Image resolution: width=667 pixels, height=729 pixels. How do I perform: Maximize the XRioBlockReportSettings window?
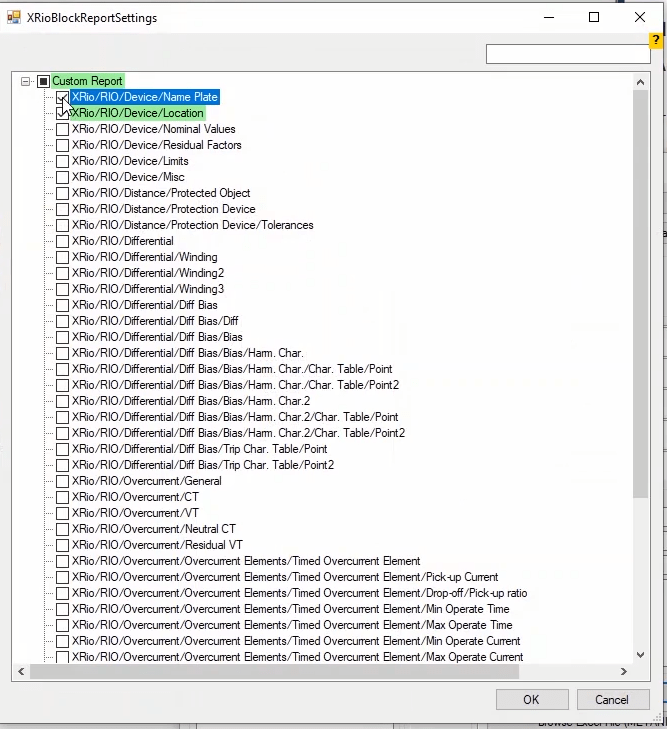click(594, 18)
